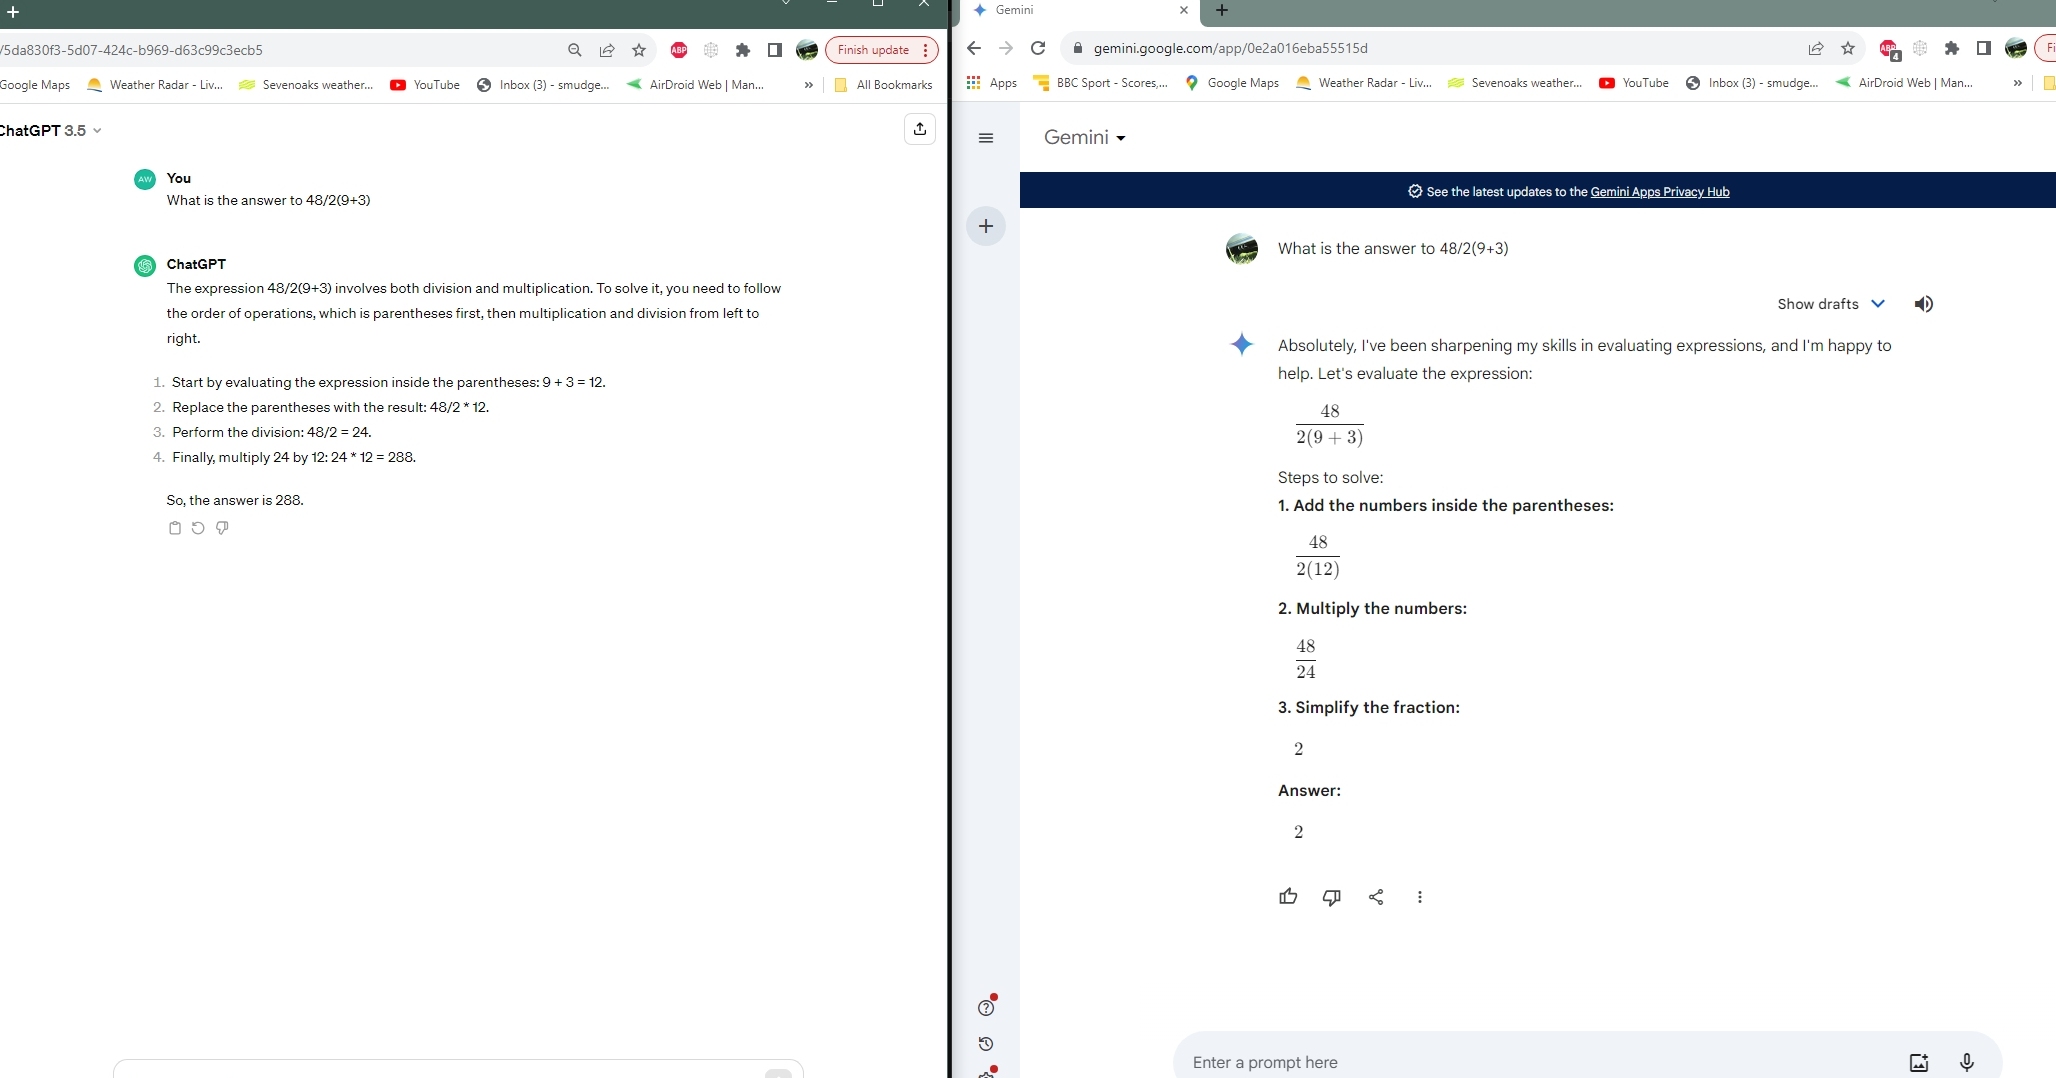Expand Show drafts in Gemini
Viewport: 2056px width, 1078px height.
tap(1830, 304)
